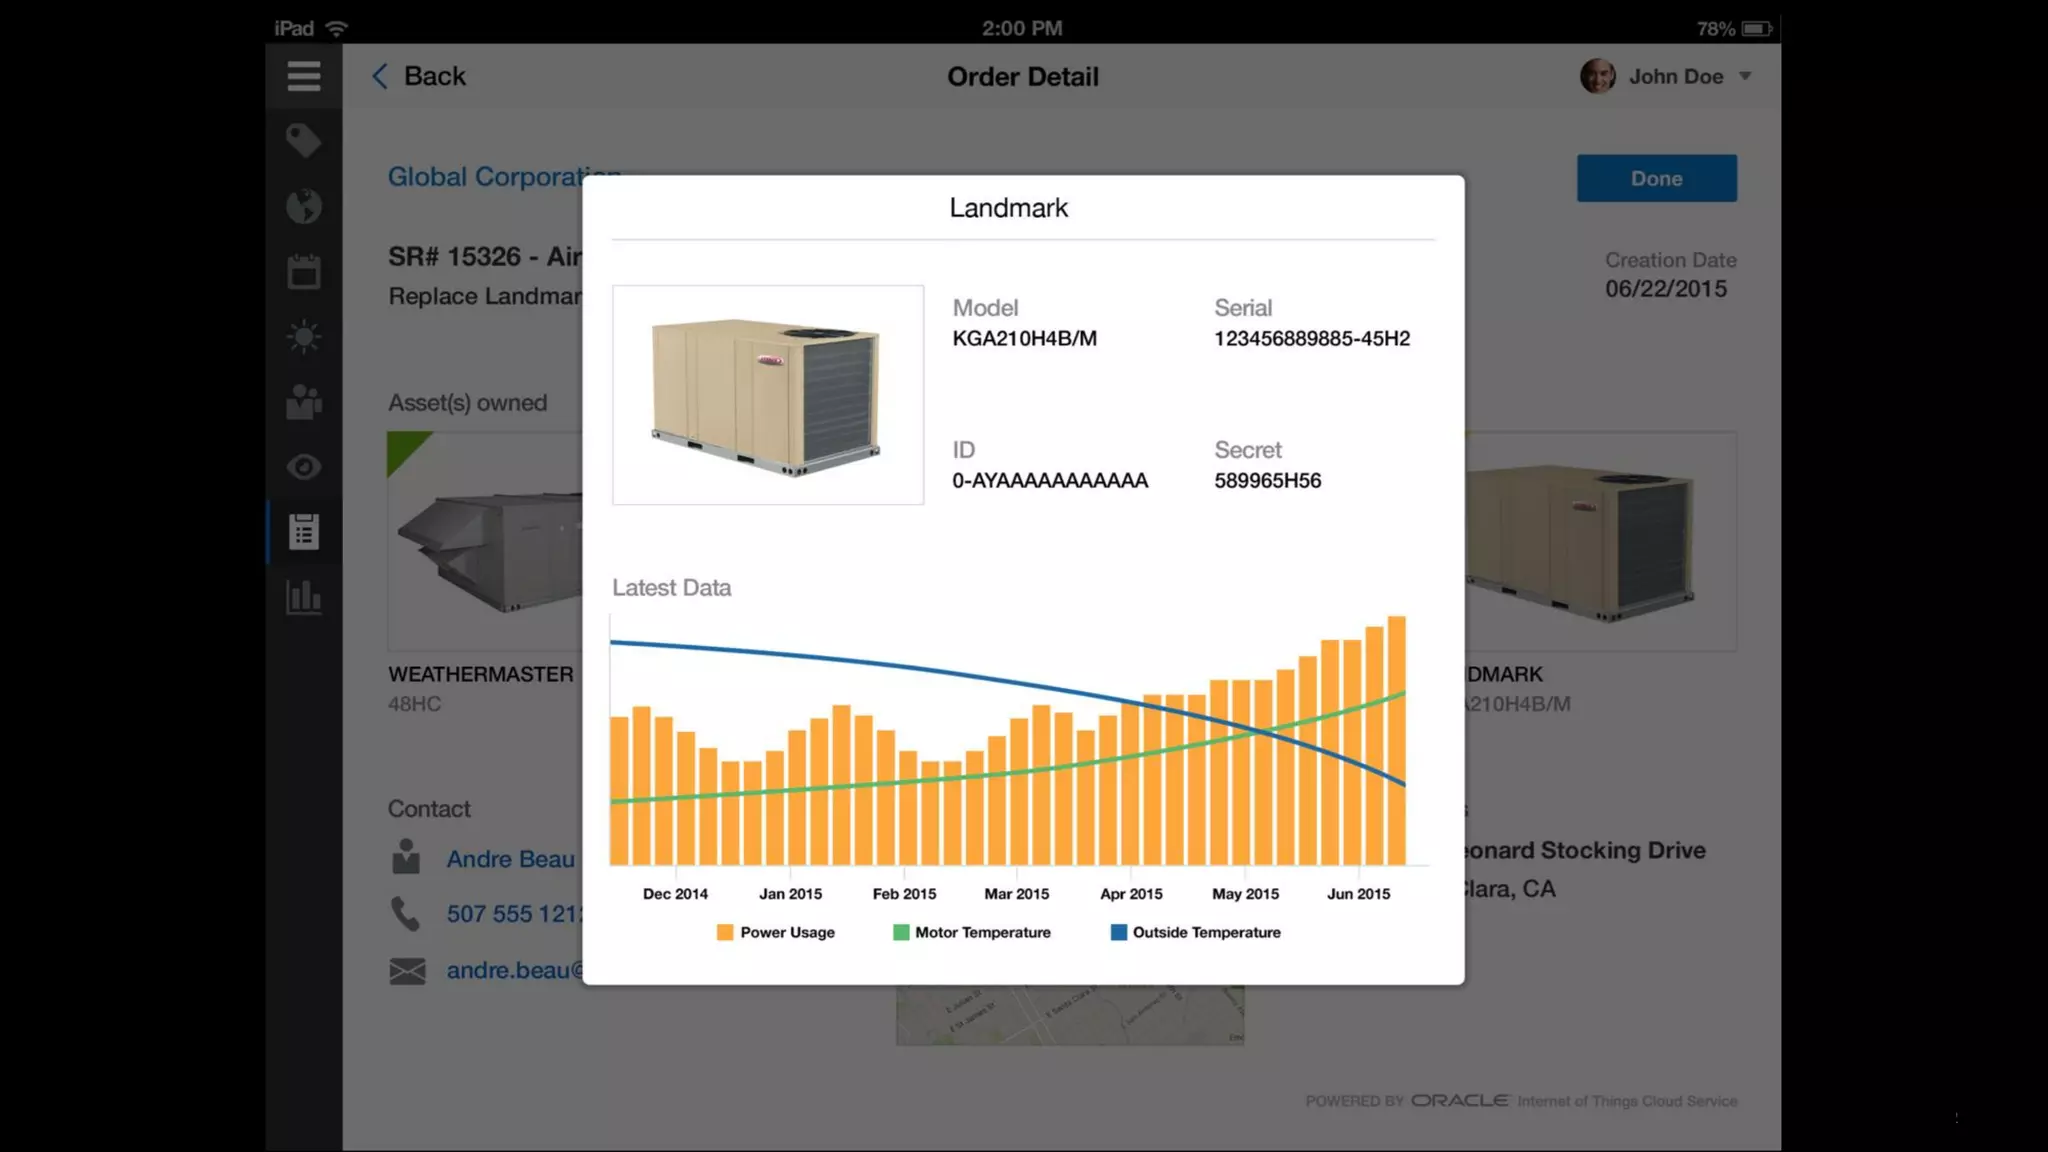Image resolution: width=2048 pixels, height=1152 pixels.
Task: Select the orders list sidebar icon
Action: click(303, 532)
